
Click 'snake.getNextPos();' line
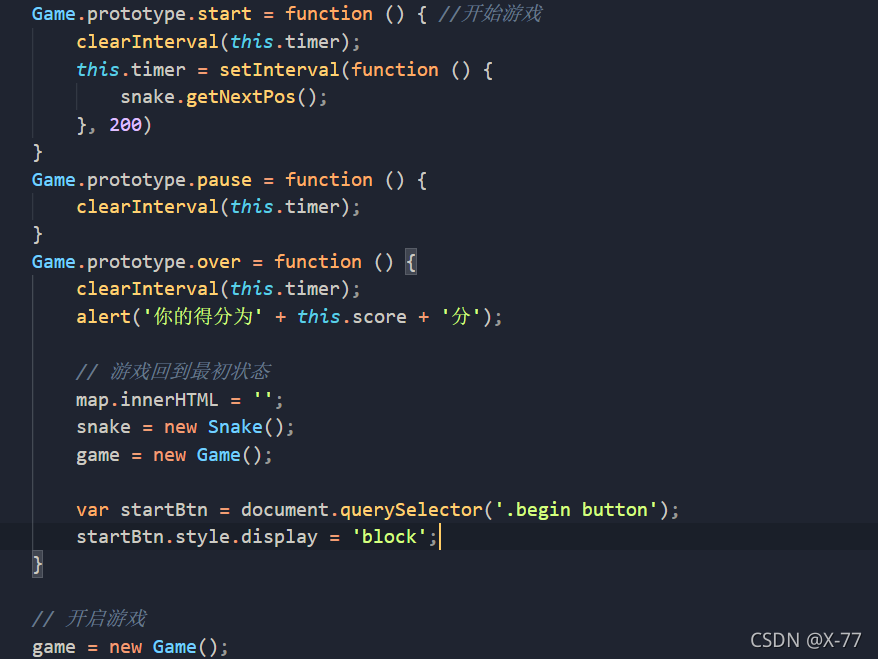(x=224, y=97)
